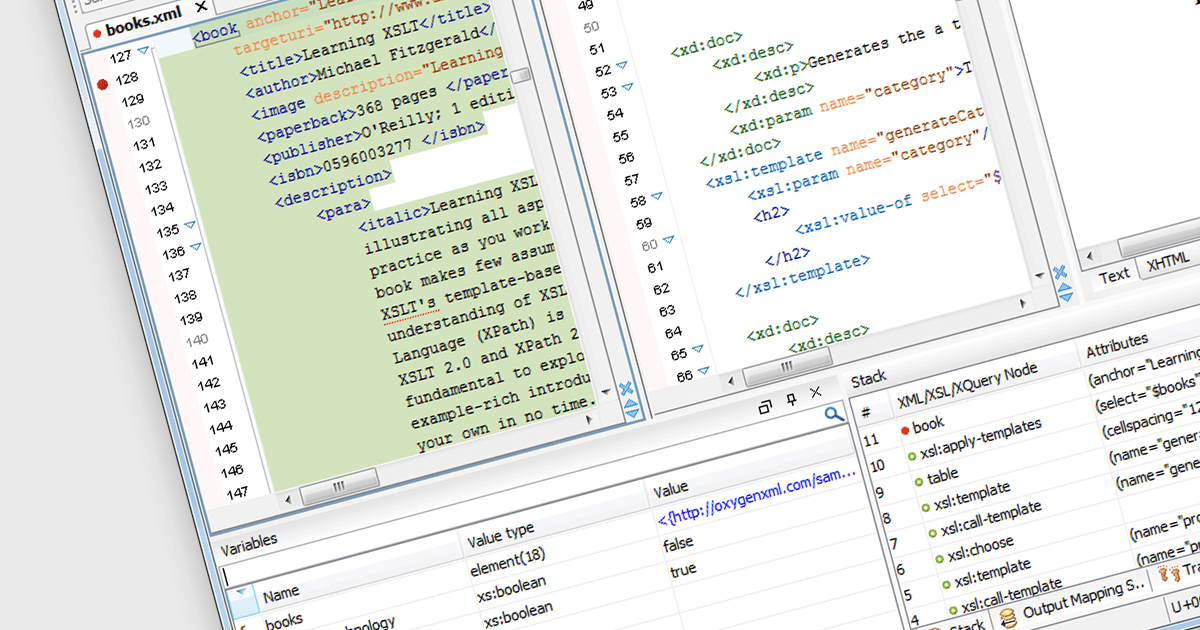Click the blue X icon in books.xml editor corner
The image size is (1200, 630).
[624, 388]
